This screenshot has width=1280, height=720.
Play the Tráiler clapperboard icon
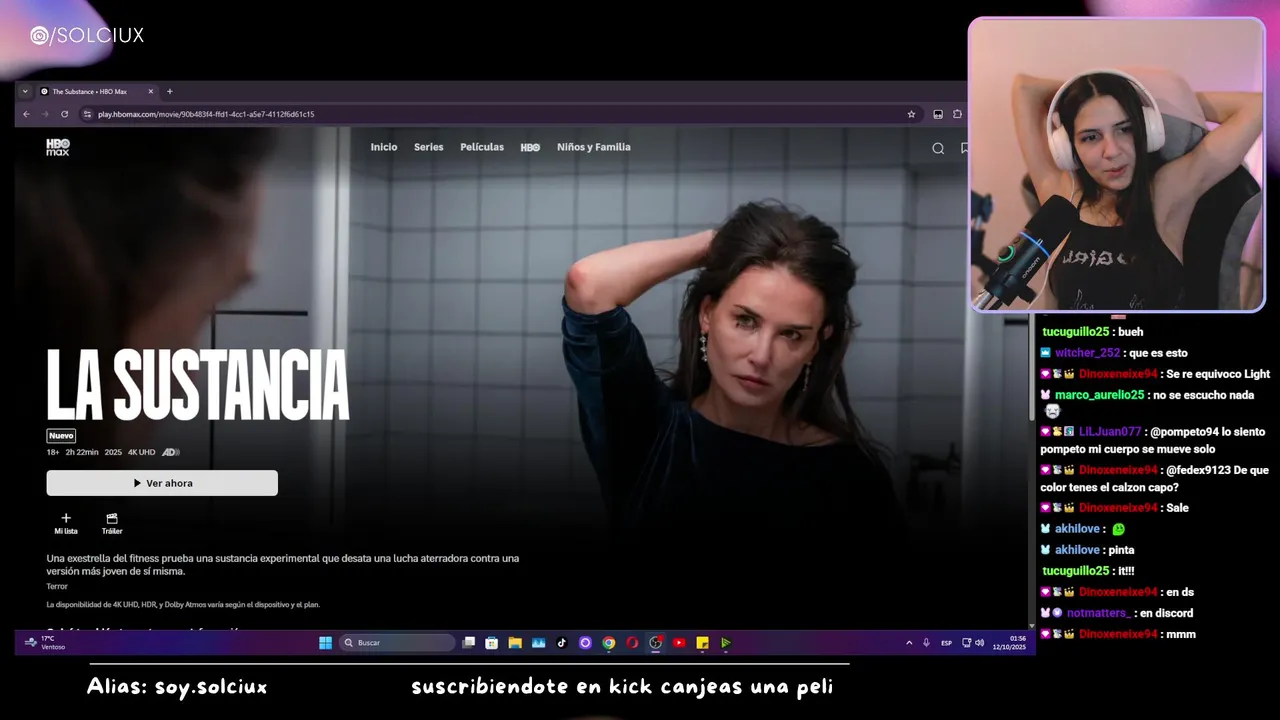112,518
